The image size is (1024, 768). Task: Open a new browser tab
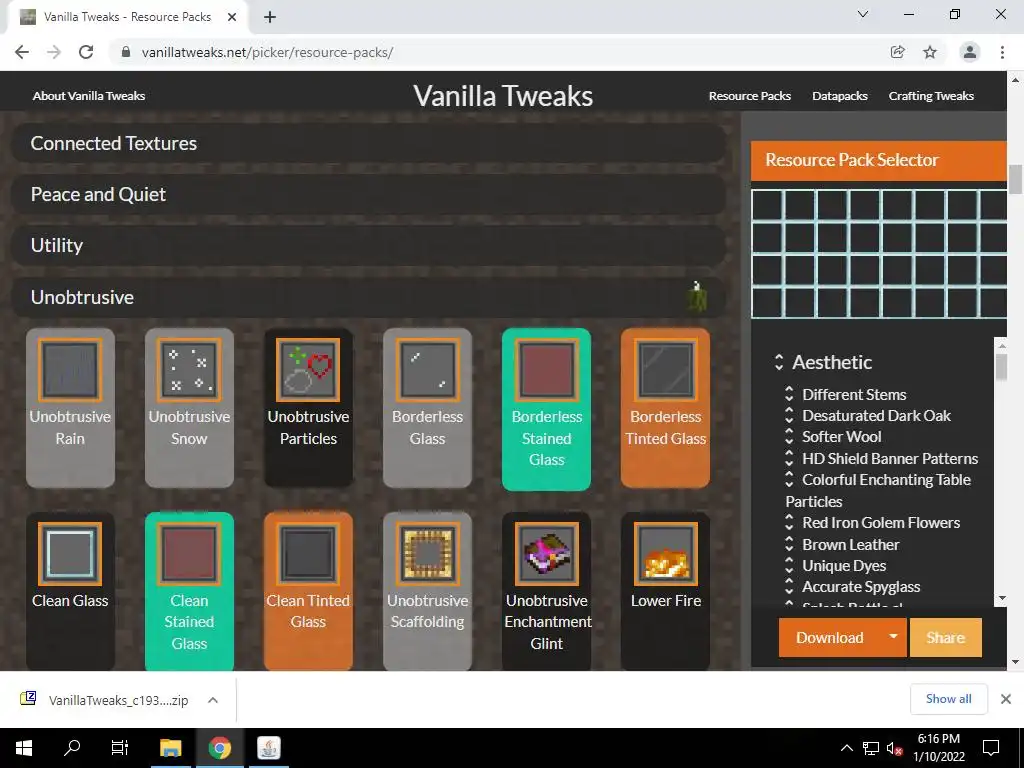coord(270,17)
